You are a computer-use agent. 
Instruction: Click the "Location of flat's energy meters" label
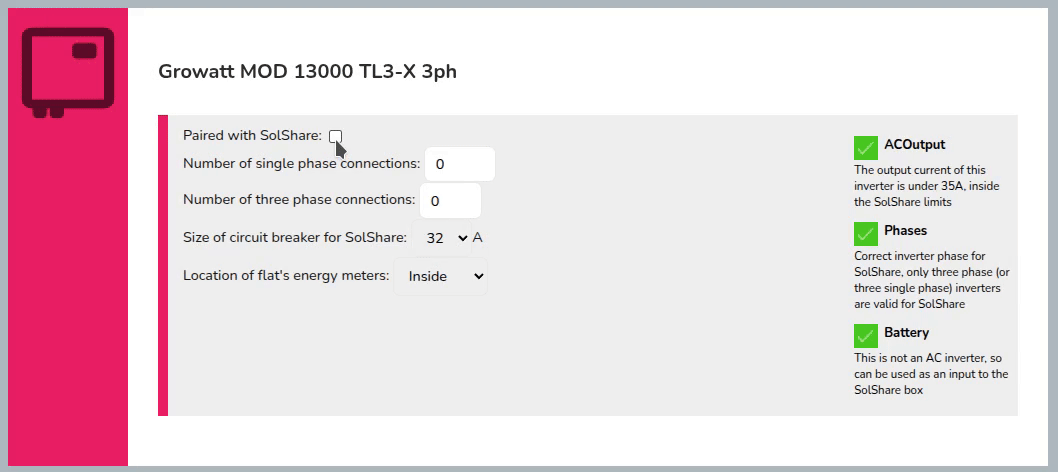pos(286,275)
